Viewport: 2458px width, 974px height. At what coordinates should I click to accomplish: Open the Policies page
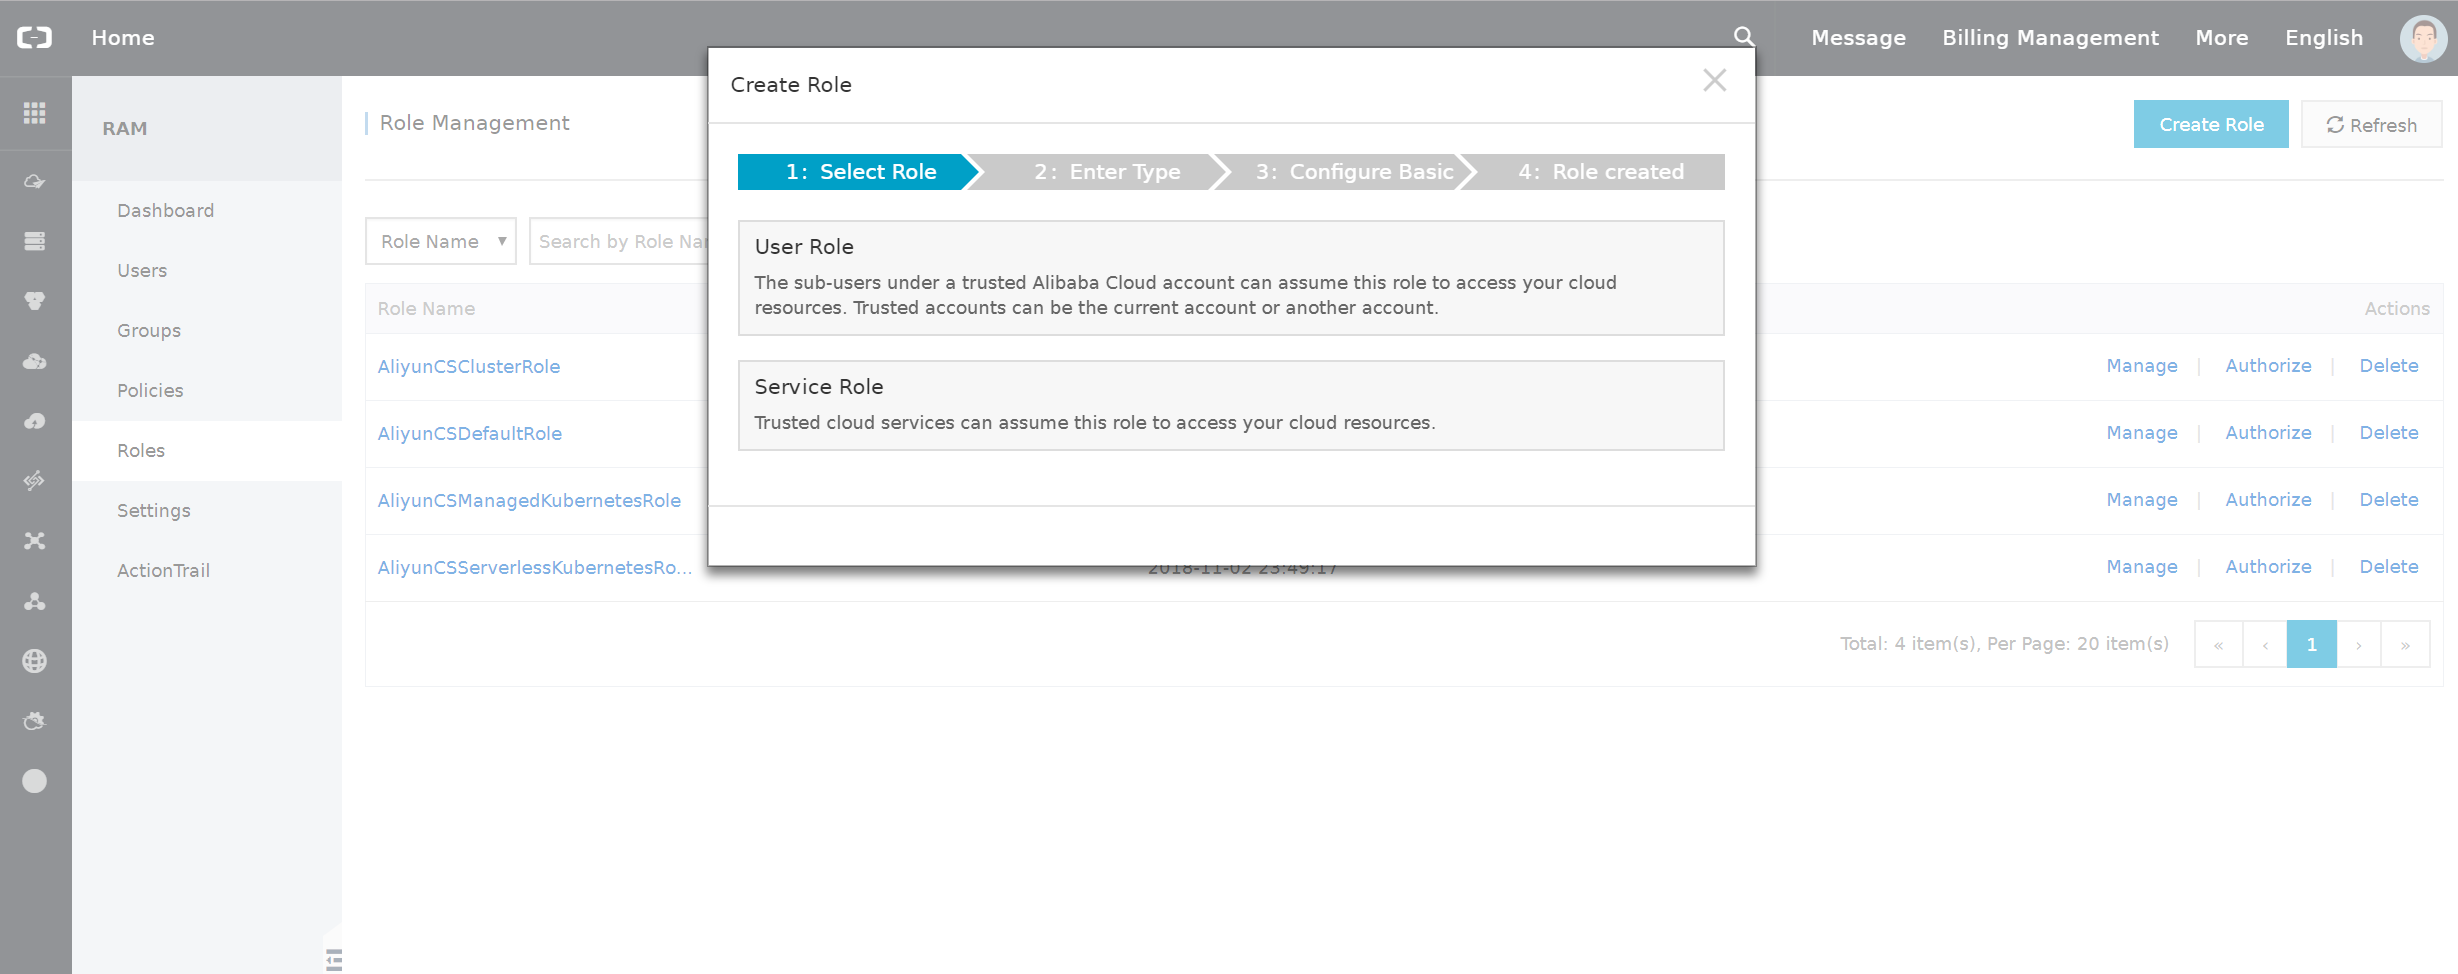(150, 391)
